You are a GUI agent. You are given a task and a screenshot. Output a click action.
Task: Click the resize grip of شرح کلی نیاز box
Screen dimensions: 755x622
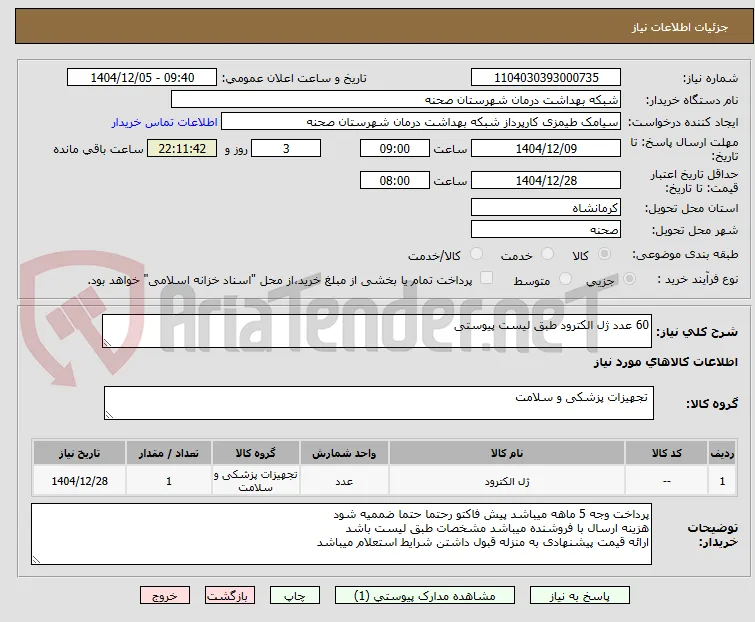click(x=107, y=342)
